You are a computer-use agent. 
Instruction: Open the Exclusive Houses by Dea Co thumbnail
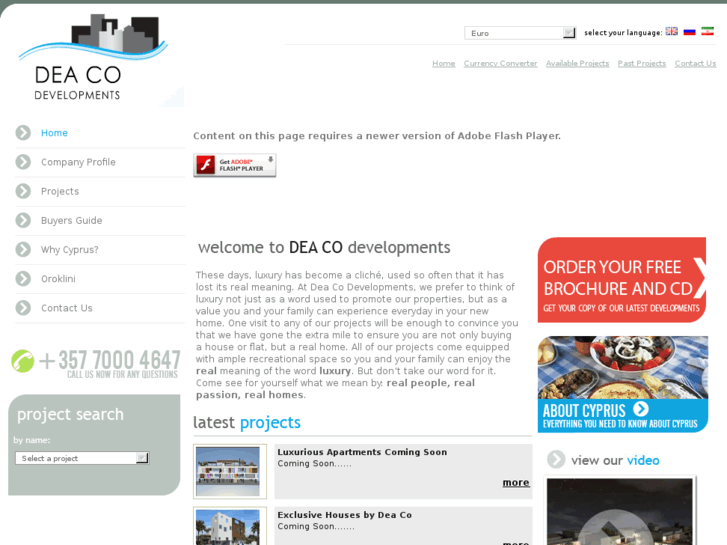click(x=230, y=526)
